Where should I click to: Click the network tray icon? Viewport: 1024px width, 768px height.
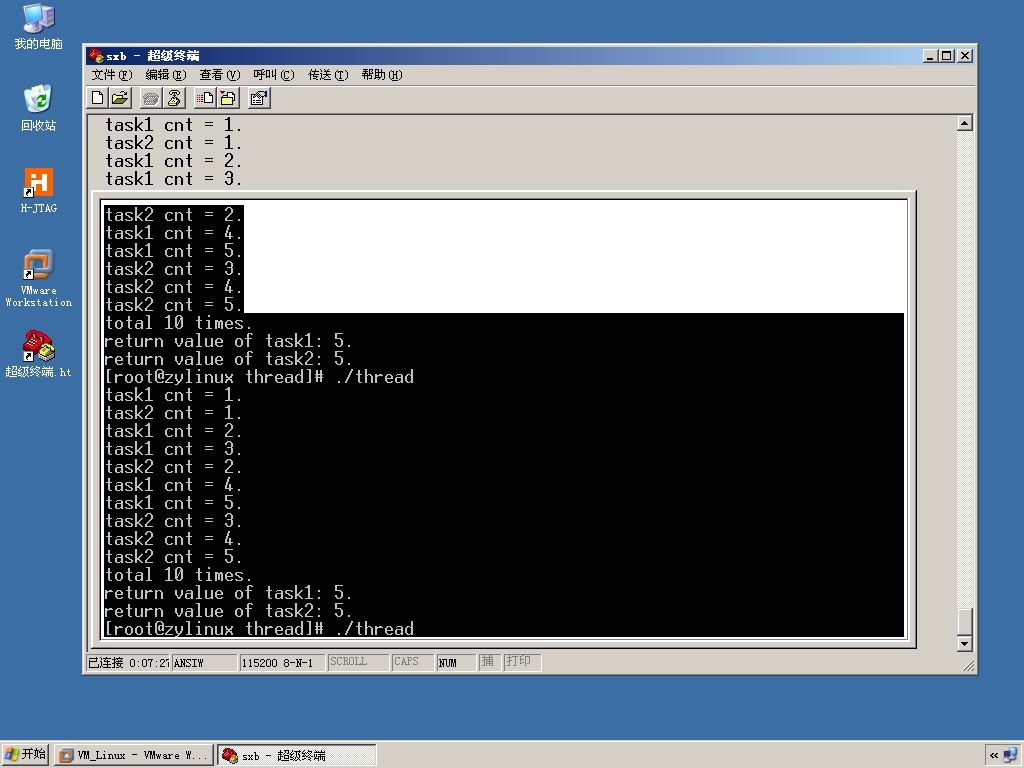tap(1012, 755)
